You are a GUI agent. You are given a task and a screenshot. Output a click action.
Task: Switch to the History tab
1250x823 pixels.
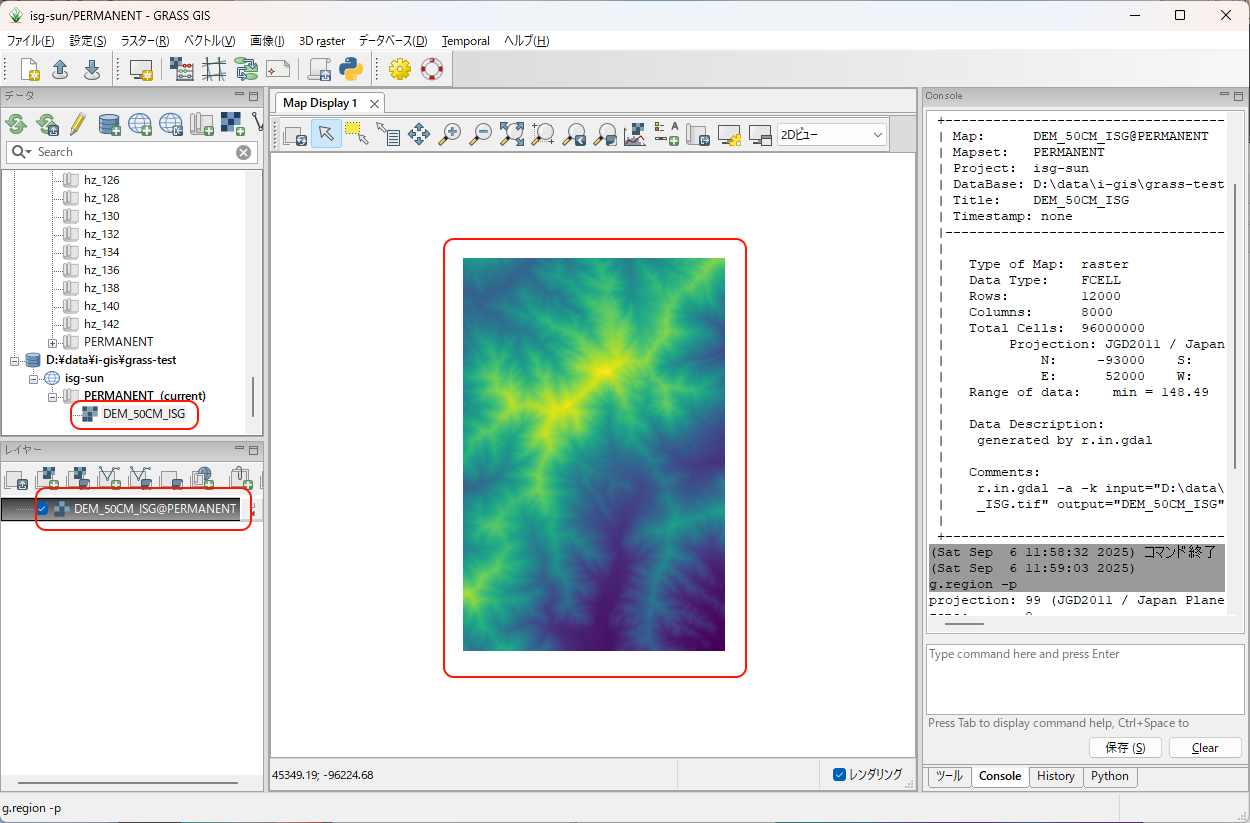(1055, 776)
